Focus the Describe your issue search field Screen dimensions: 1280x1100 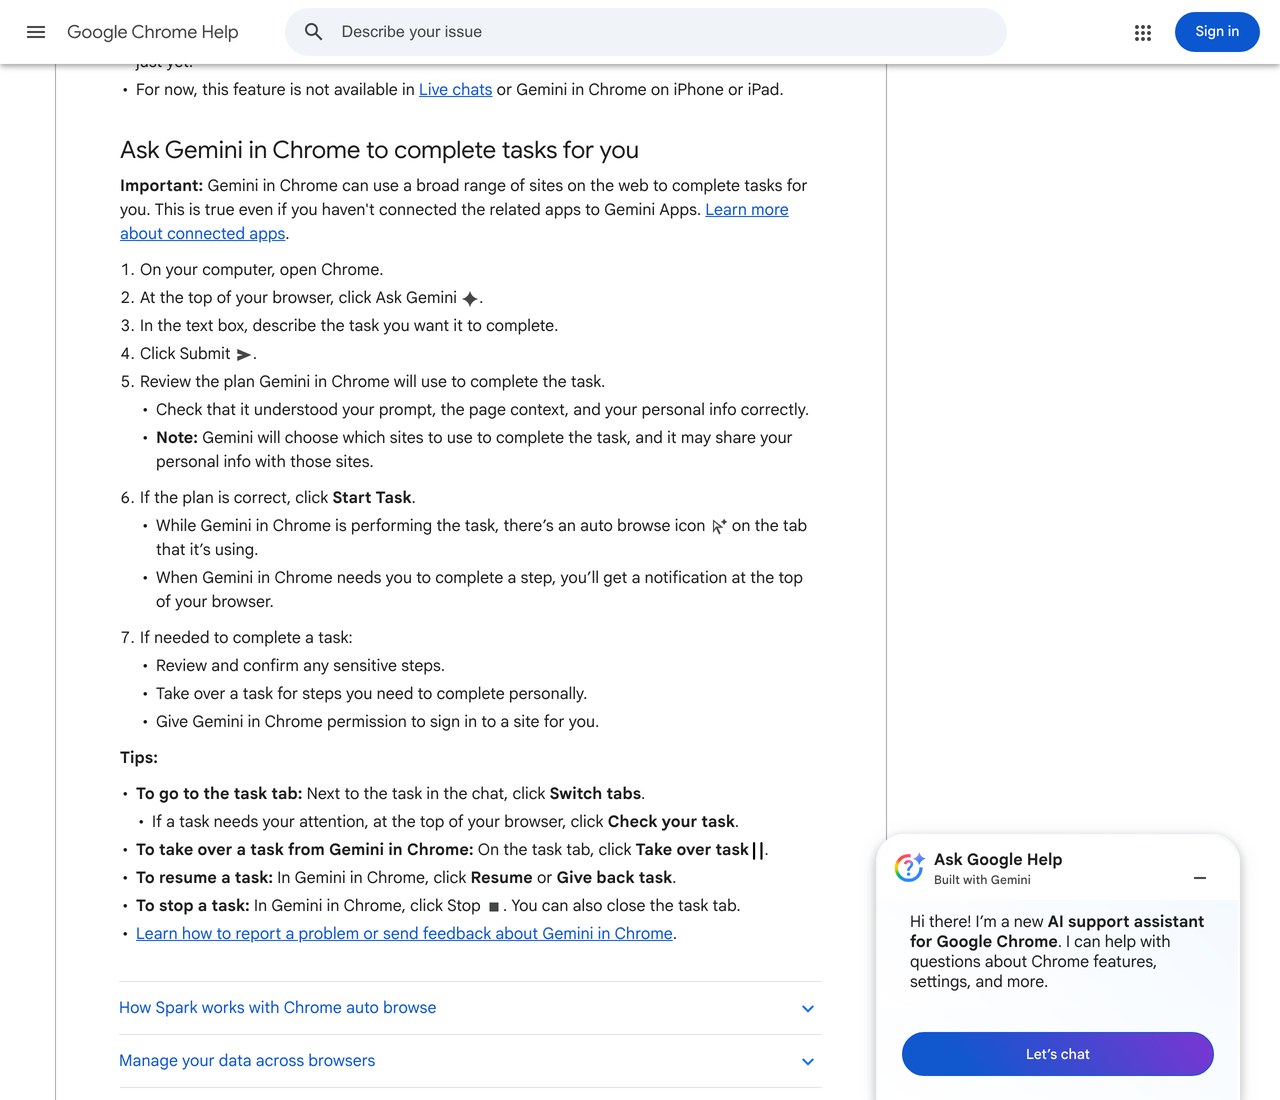[645, 32]
